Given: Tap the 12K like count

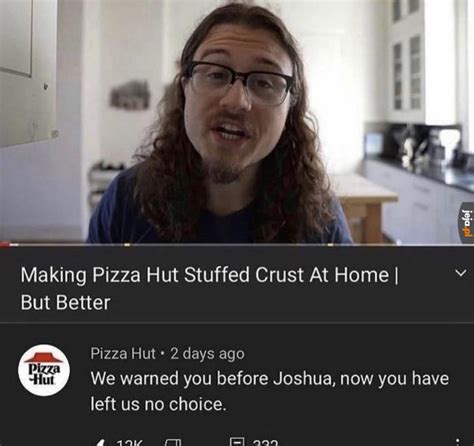Looking at the screenshot, I should tap(130, 443).
